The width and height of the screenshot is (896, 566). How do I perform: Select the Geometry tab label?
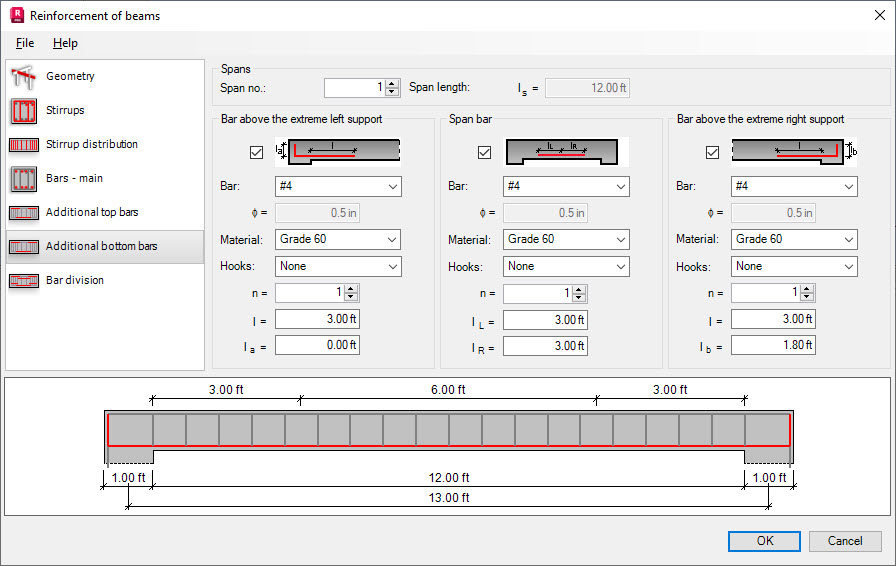click(x=70, y=76)
